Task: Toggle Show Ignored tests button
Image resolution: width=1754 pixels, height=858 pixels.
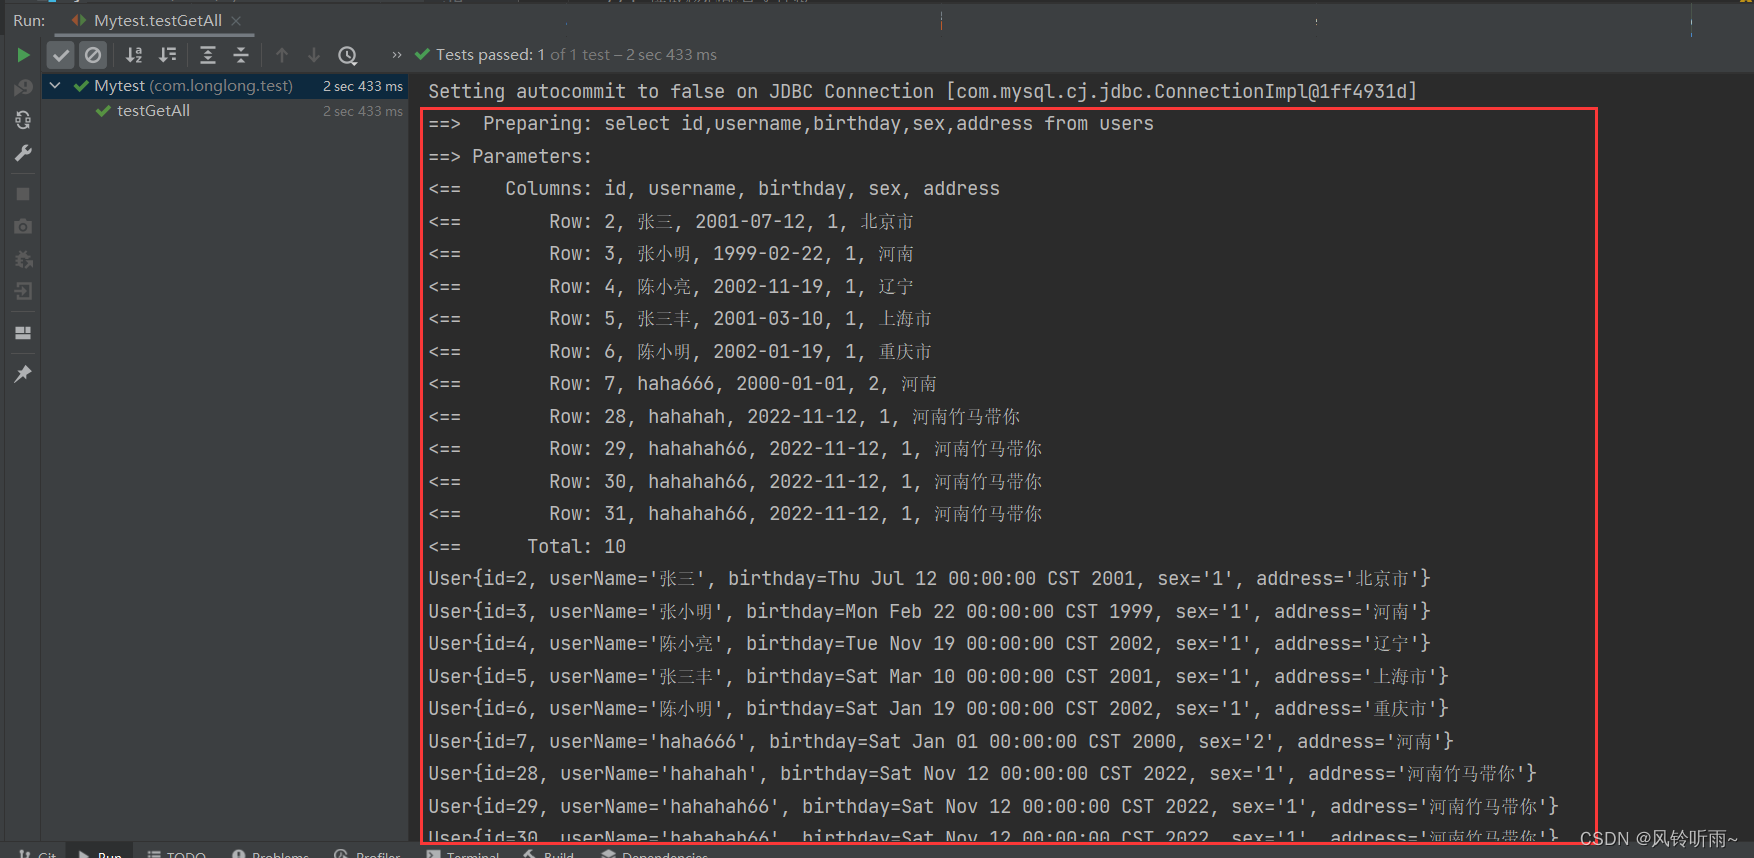Action: 93,55
